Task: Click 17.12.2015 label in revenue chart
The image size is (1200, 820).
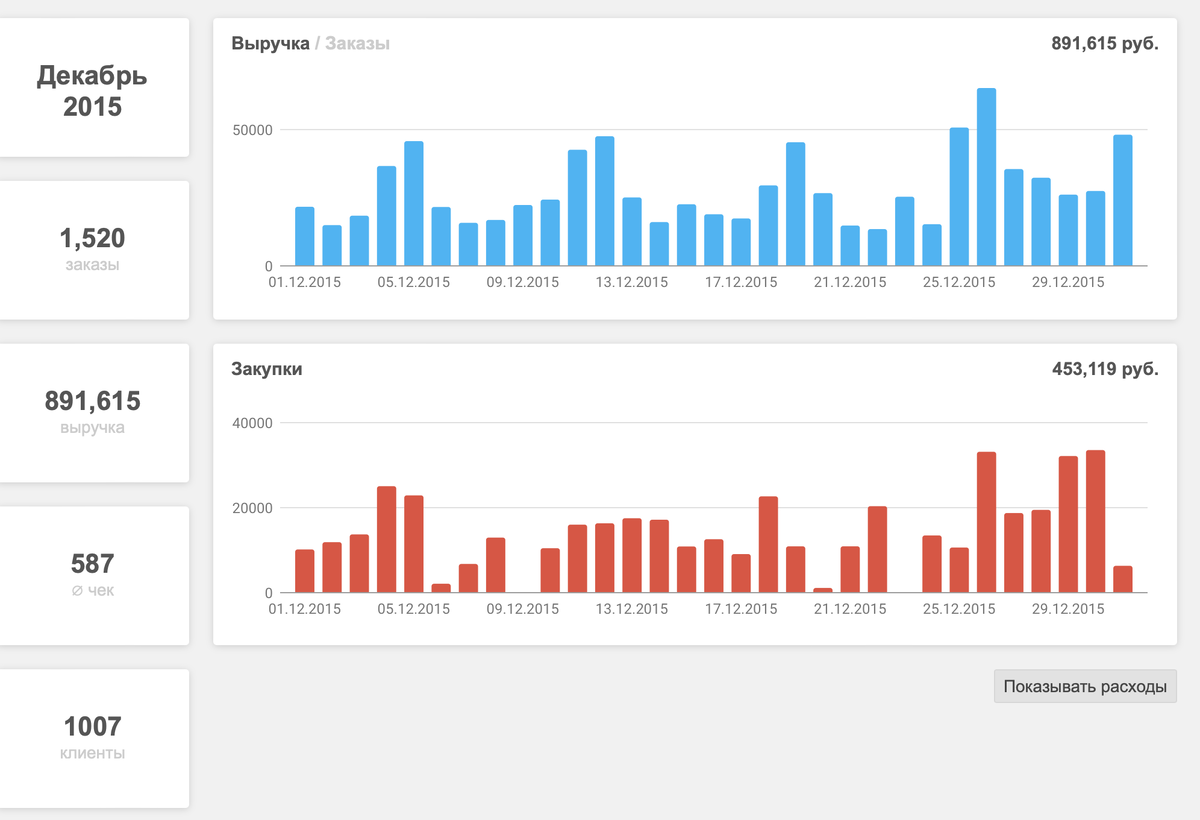Action: coord(741,282)
